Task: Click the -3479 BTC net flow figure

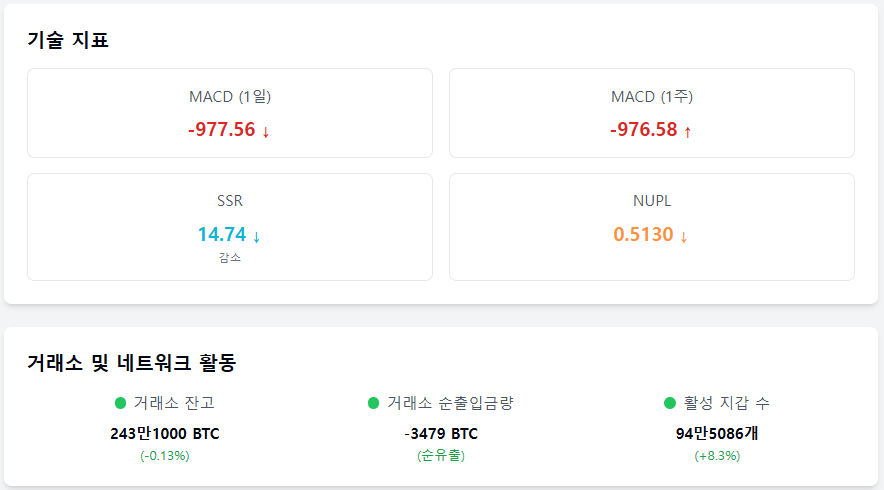Action: [x=441, y=434]
